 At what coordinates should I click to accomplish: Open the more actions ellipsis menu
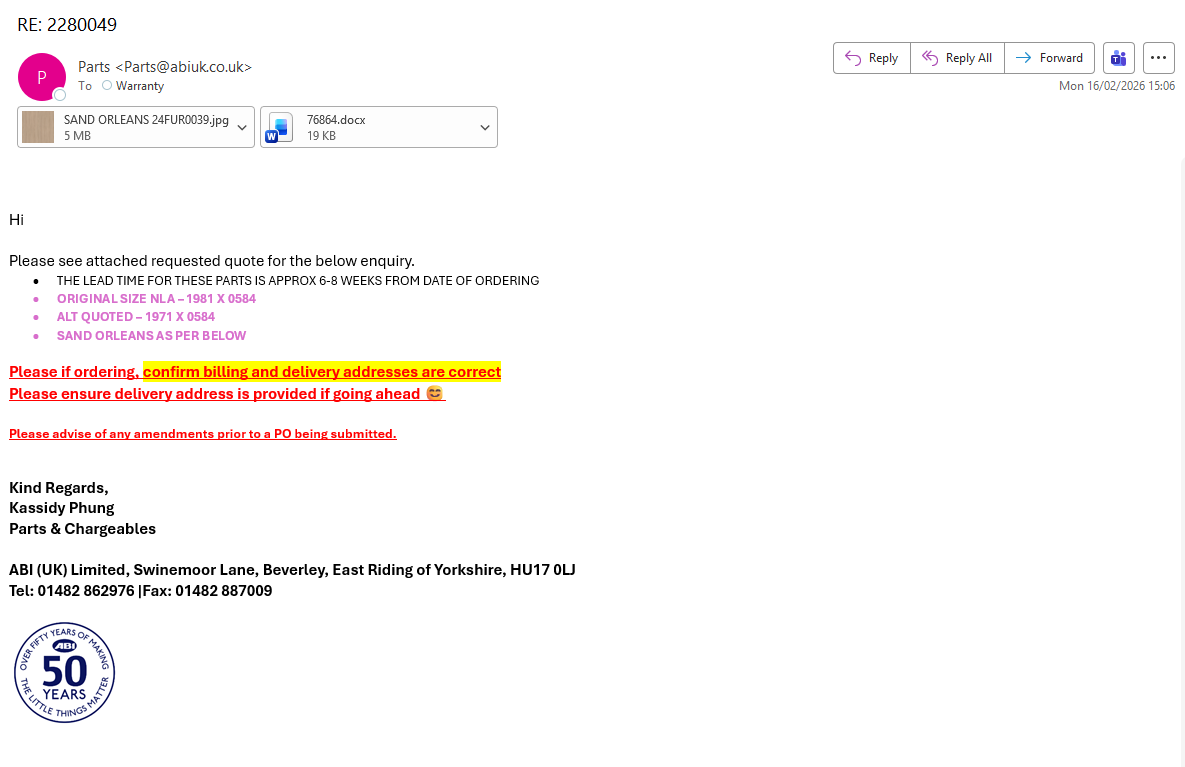point(1159,58)
